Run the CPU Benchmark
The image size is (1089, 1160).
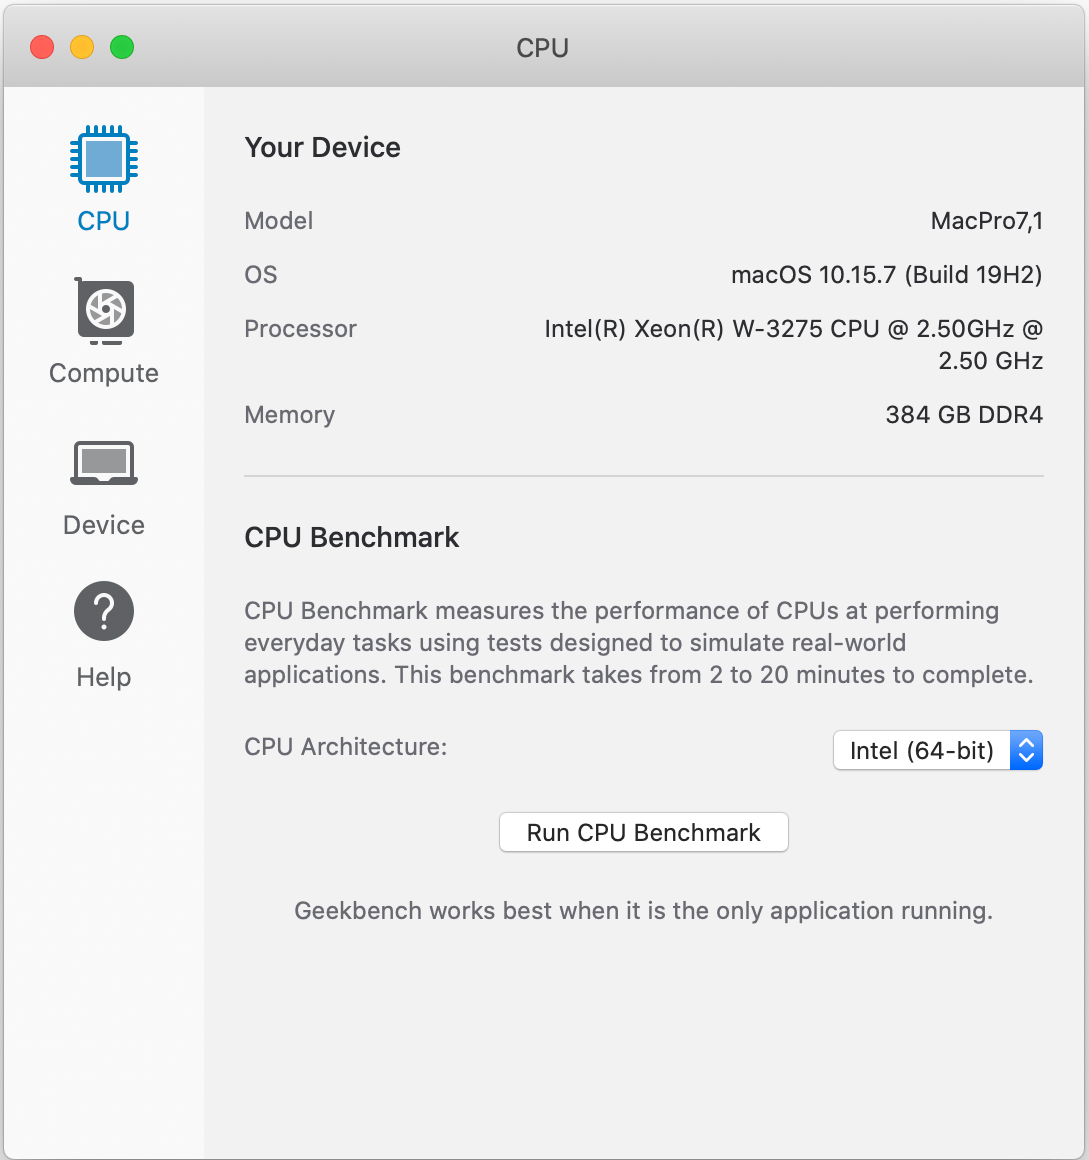coord(644,832)
